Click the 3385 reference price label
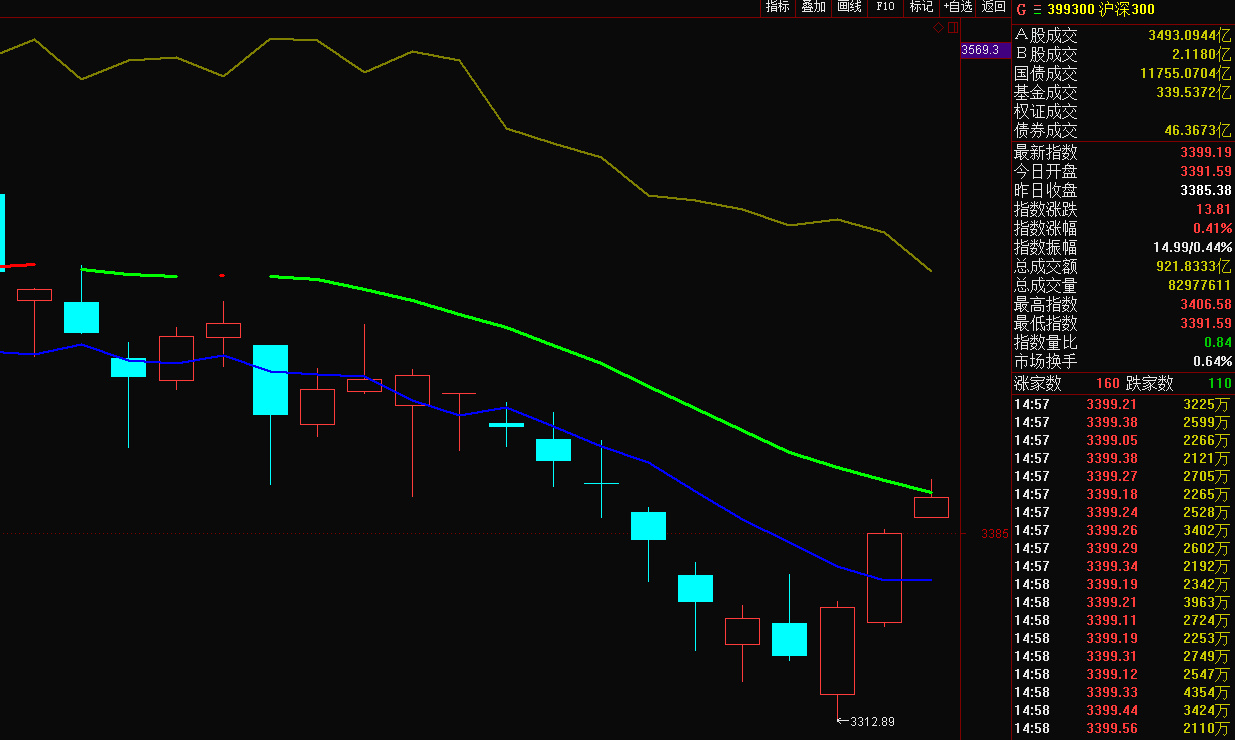1235x740 pixels. [x=994, y=534]
